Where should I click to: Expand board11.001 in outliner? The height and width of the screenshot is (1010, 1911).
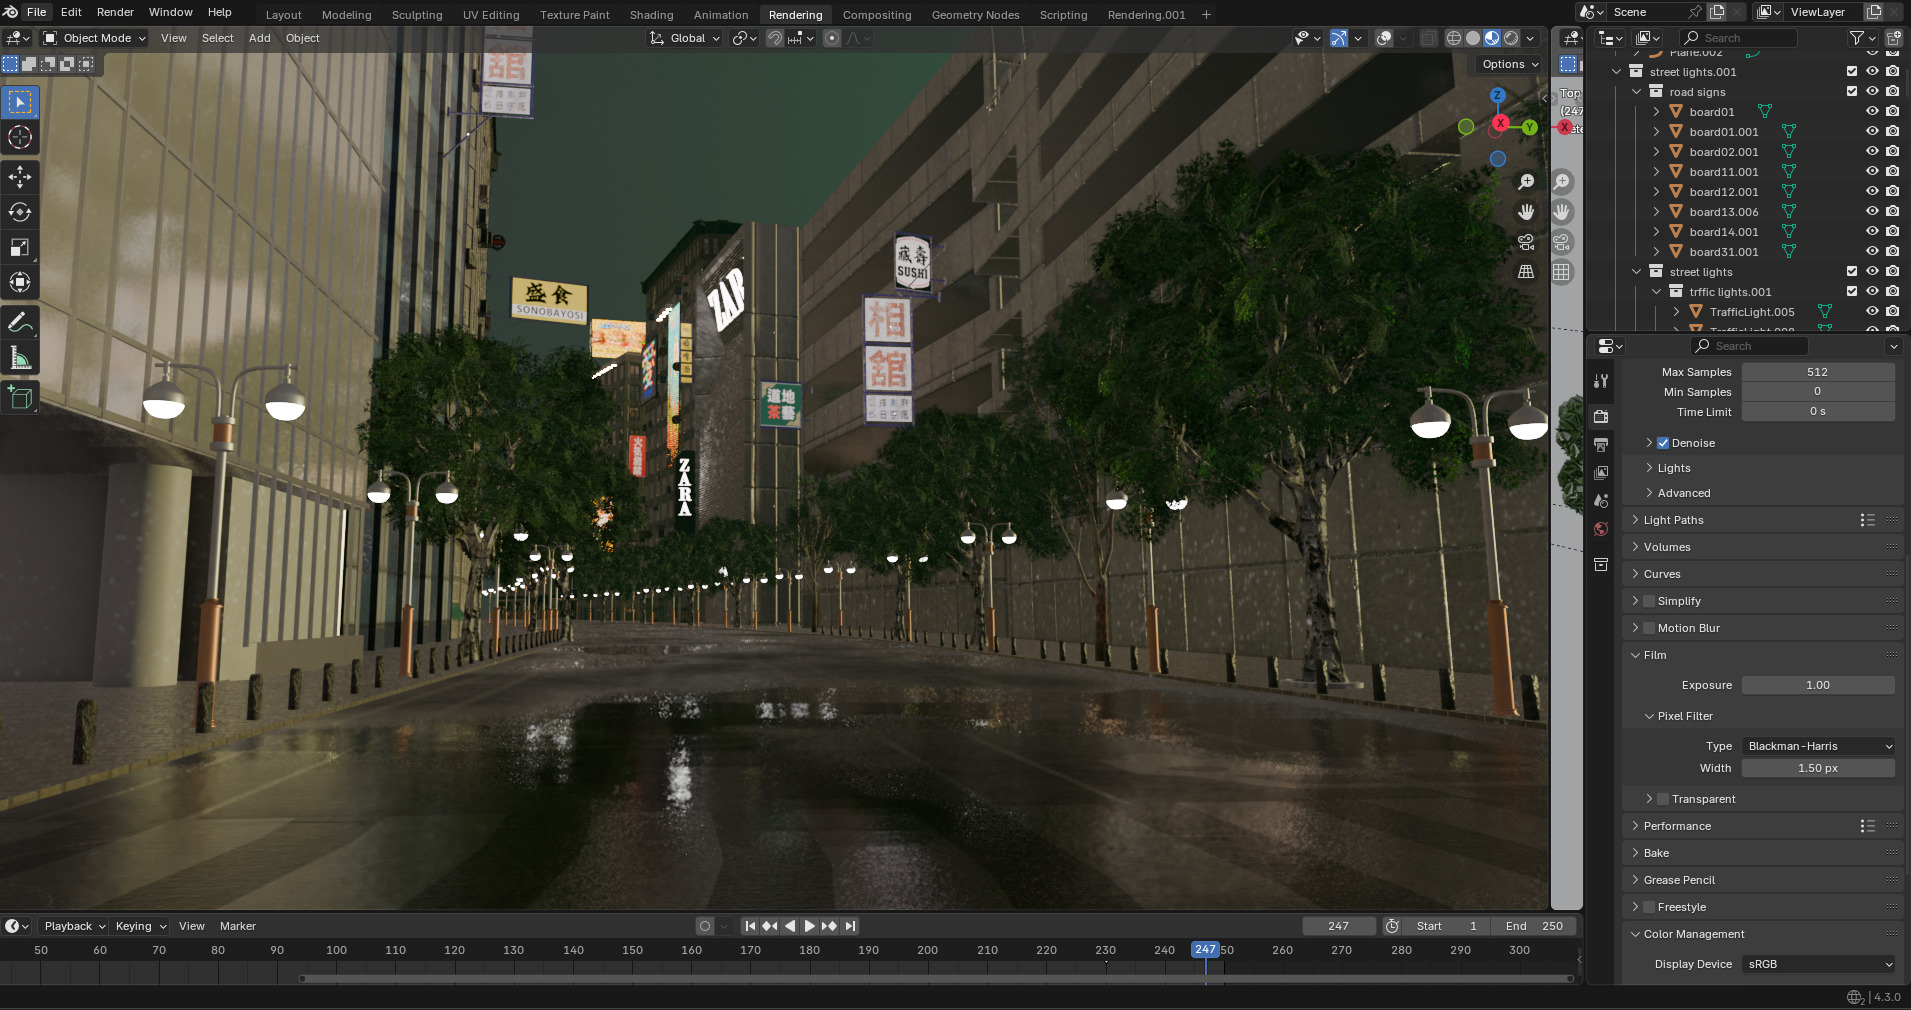(1656, 172)
